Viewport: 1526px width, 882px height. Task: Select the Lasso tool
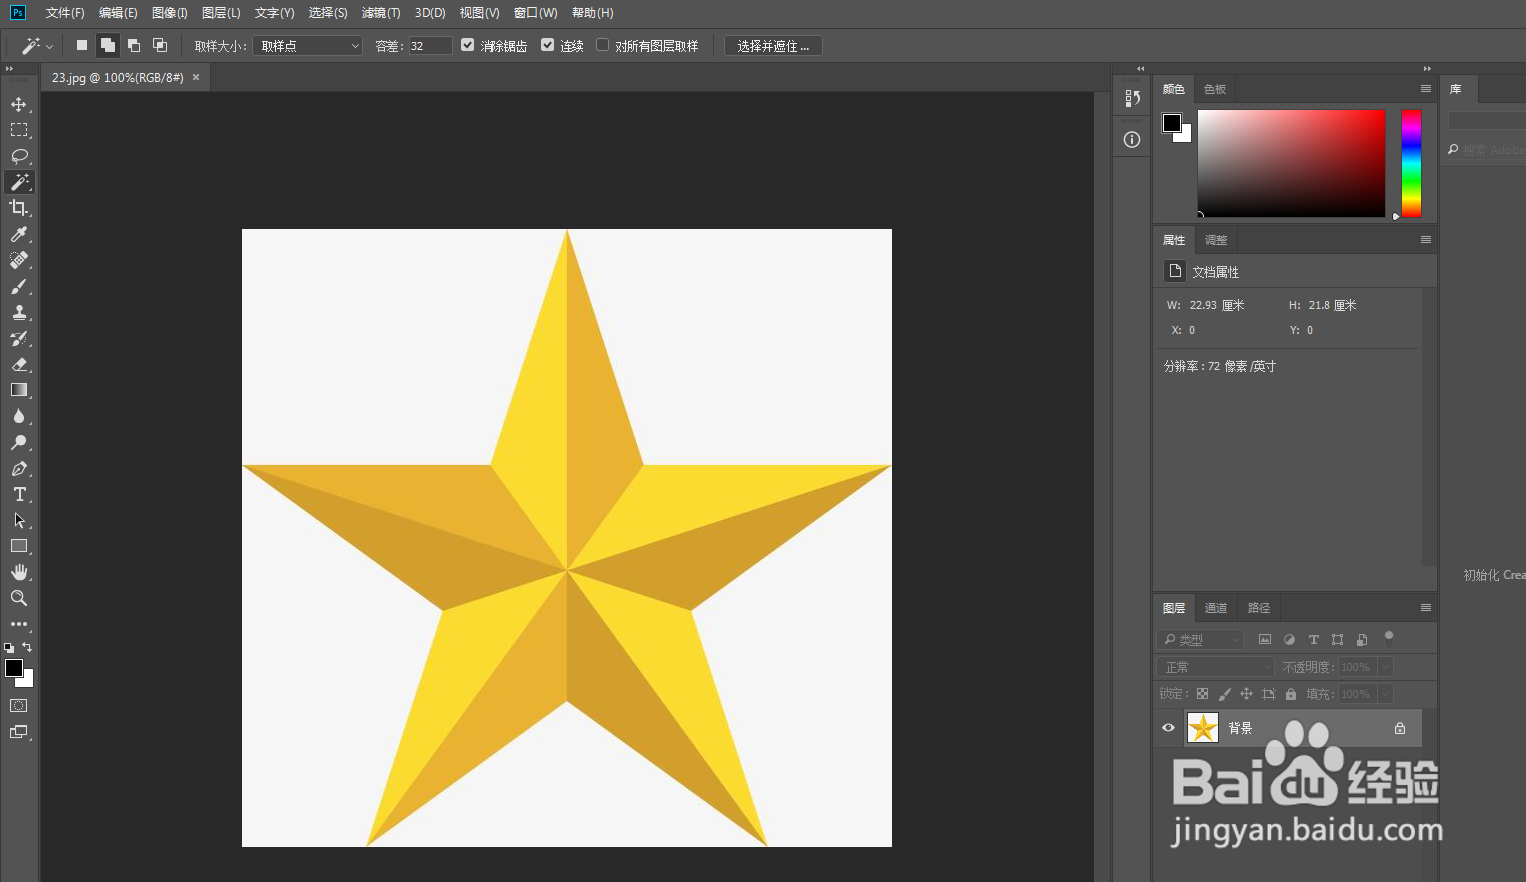point(19,156)
